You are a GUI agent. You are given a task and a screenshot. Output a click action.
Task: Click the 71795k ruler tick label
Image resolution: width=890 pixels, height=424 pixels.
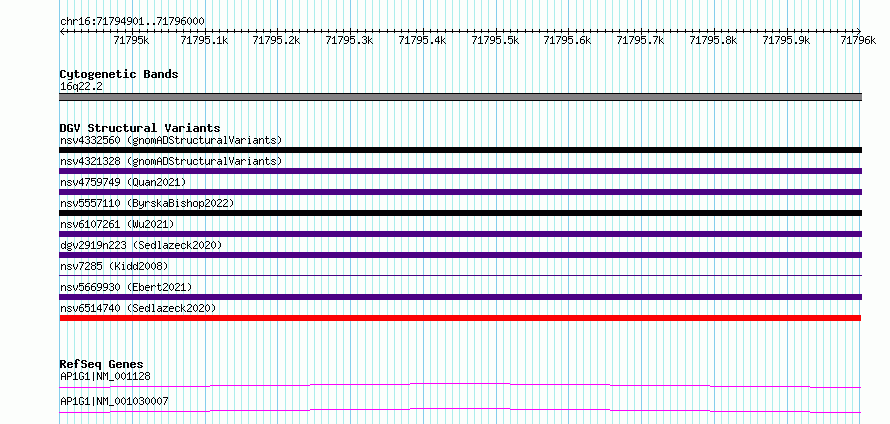pyautogui.click(x=132, y=40)
